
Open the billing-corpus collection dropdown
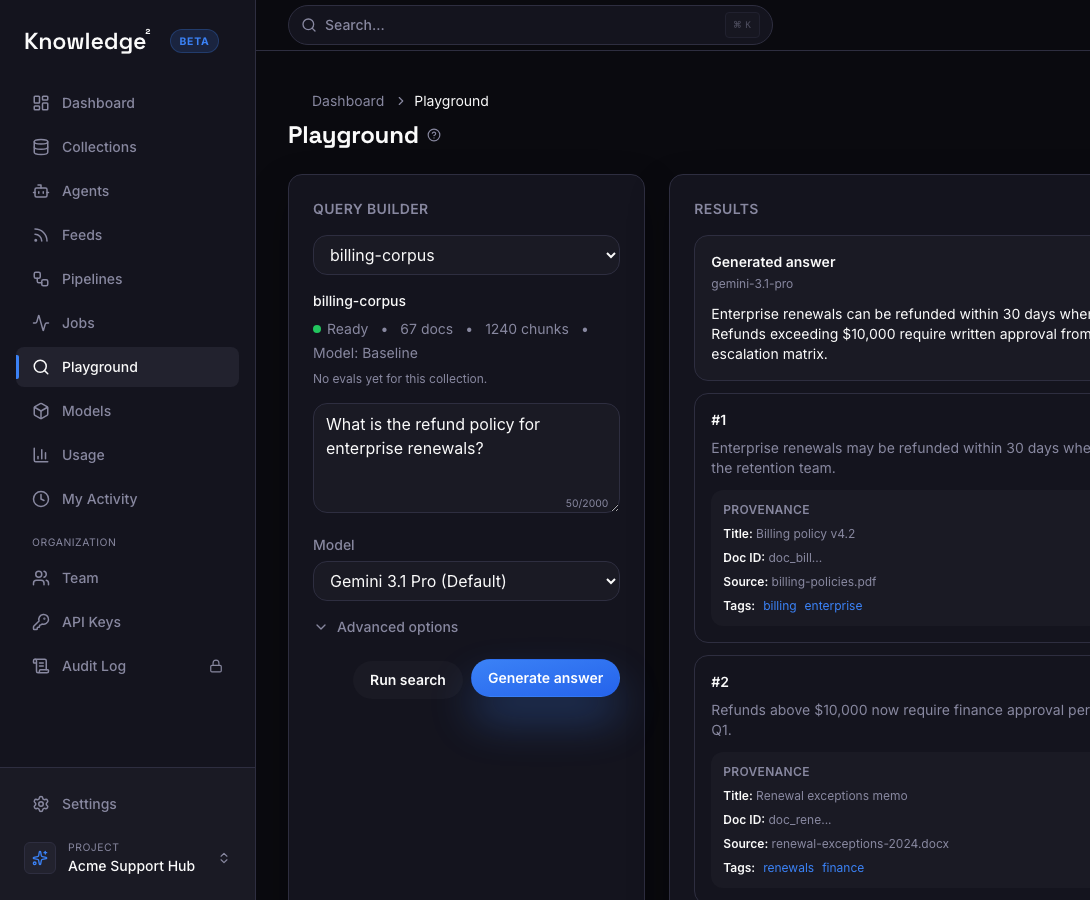466,255
